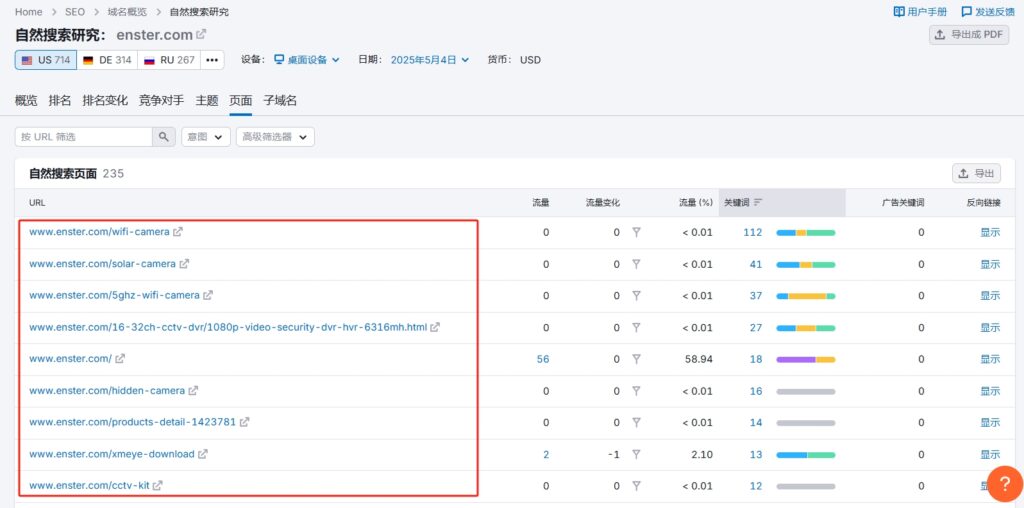
Task: Open 高级筛选器 advanced filters dropdown
Action: [x=275, y=137]
